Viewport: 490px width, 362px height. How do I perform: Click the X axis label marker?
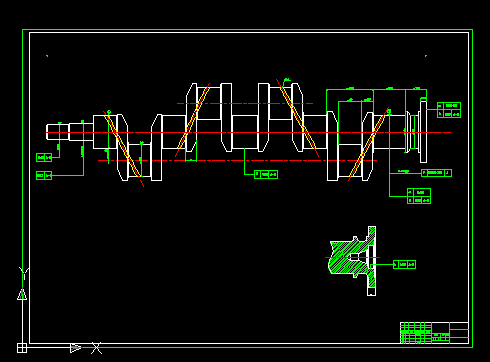point(96,348)
